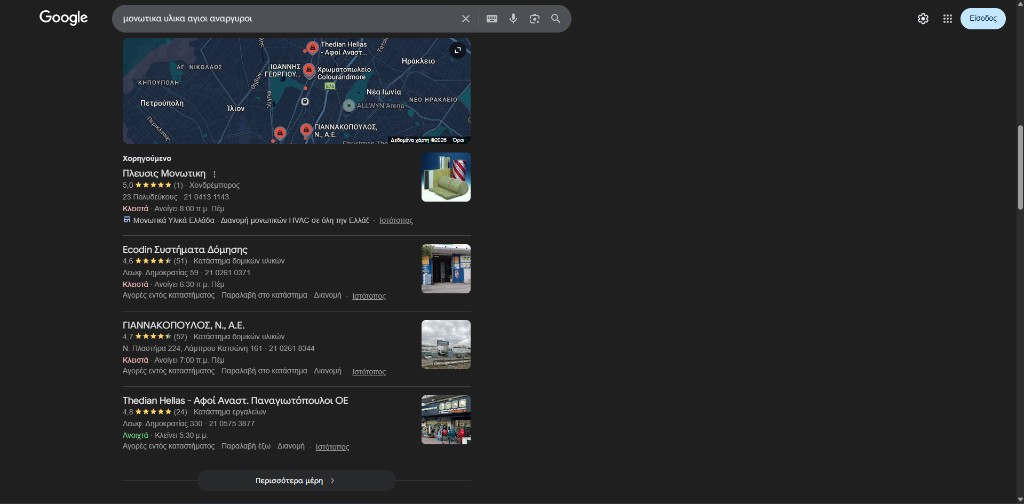
Task: Open the Google apps grid
Action: point(948,19)
